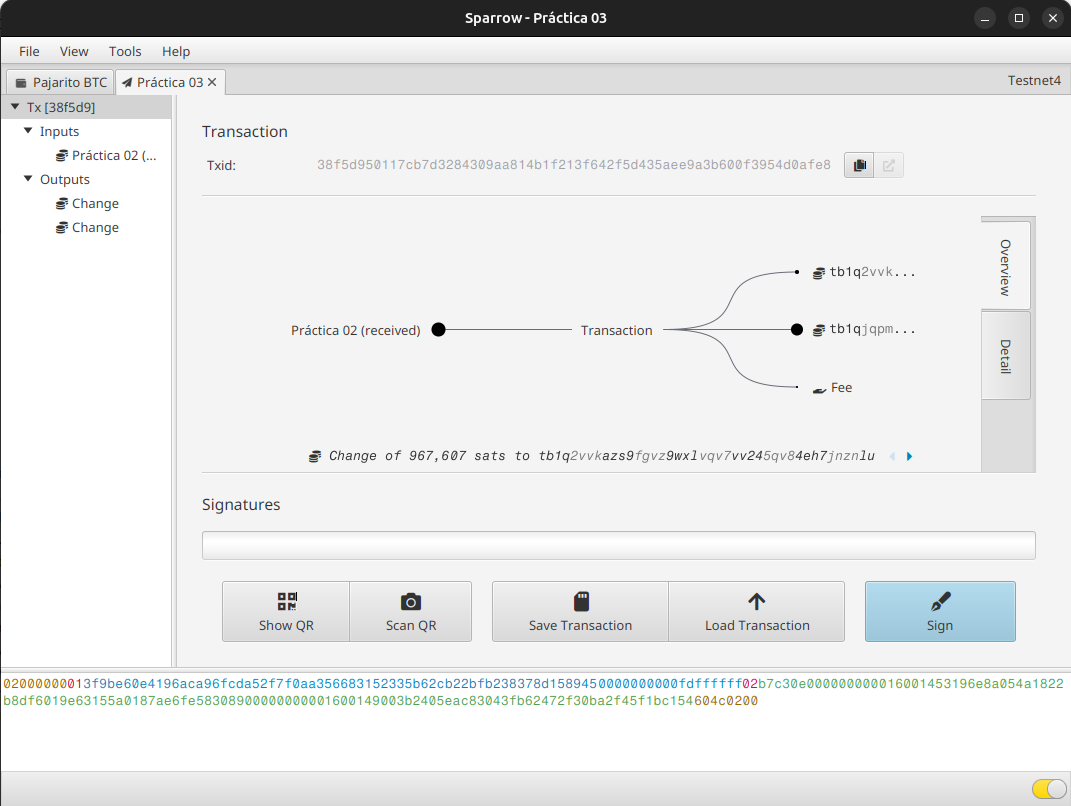The image size is (1071, 806).
Task: Click the camera Scan QR icon
Action: click(x=411, y=601)
